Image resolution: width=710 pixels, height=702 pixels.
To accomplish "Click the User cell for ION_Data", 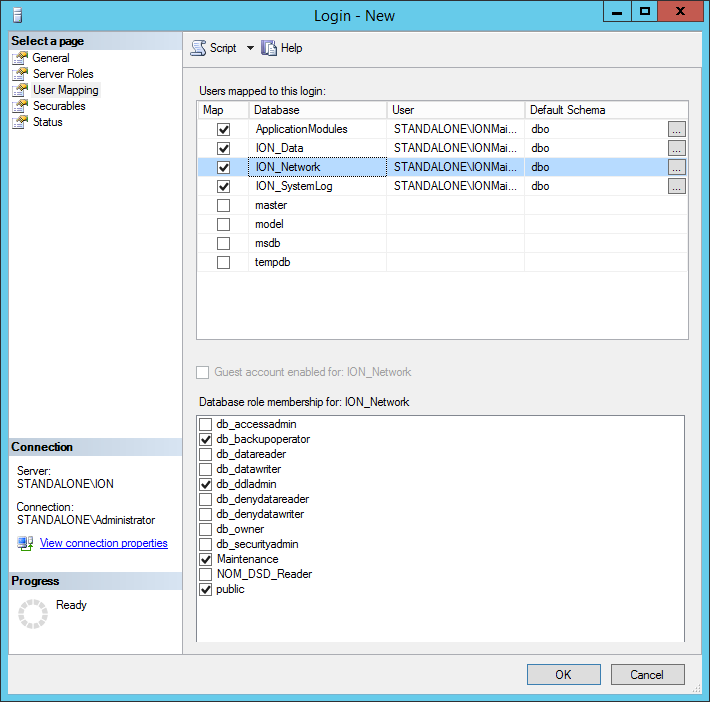I will click(x=456, y=148).
